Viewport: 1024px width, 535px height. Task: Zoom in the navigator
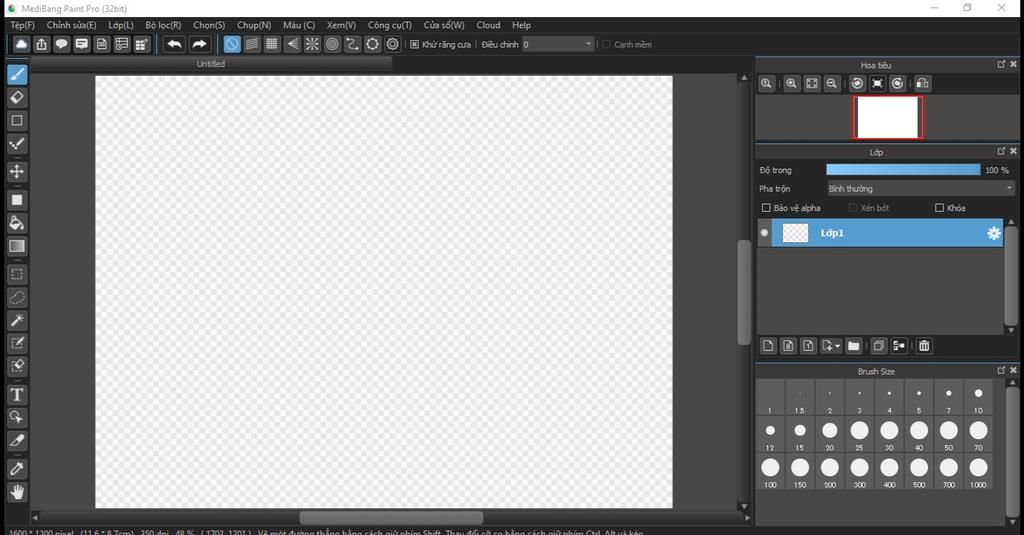click(x=792, y=84)
